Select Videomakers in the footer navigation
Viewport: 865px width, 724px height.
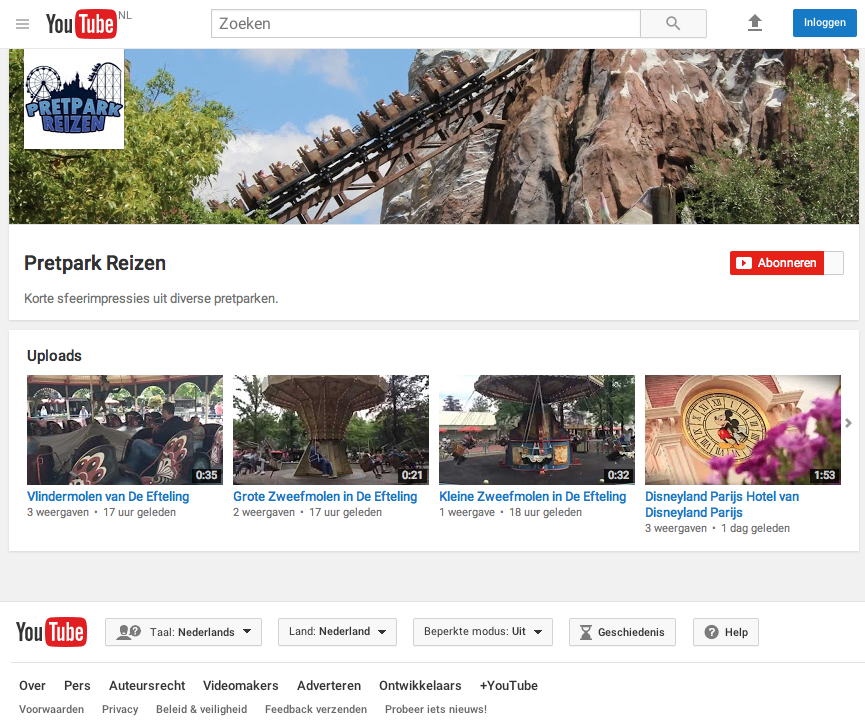(x=240, y=686)
